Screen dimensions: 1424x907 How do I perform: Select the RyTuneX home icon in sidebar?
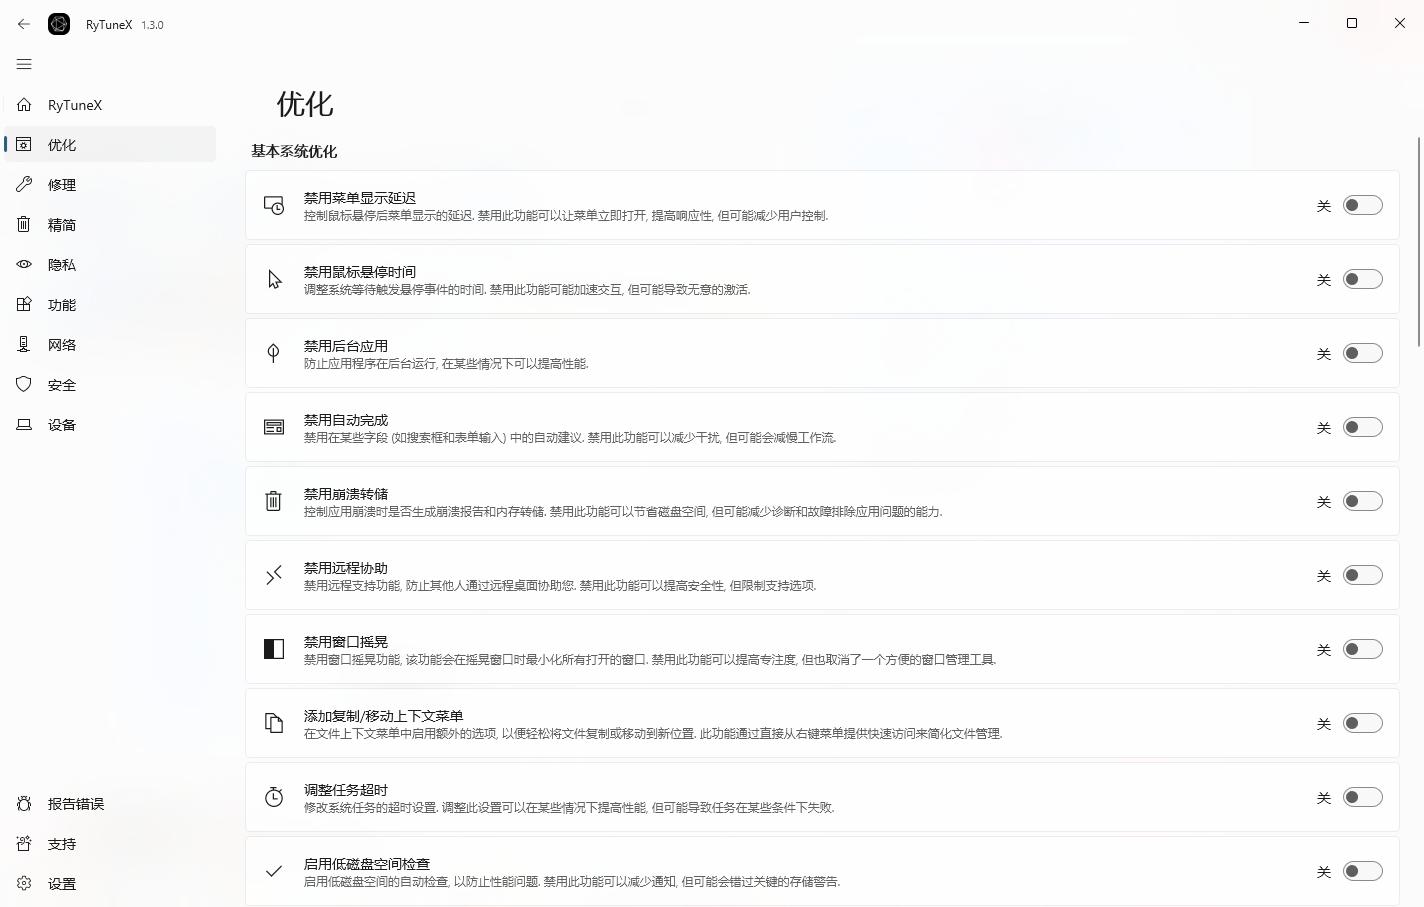click(x=23, y=104)
